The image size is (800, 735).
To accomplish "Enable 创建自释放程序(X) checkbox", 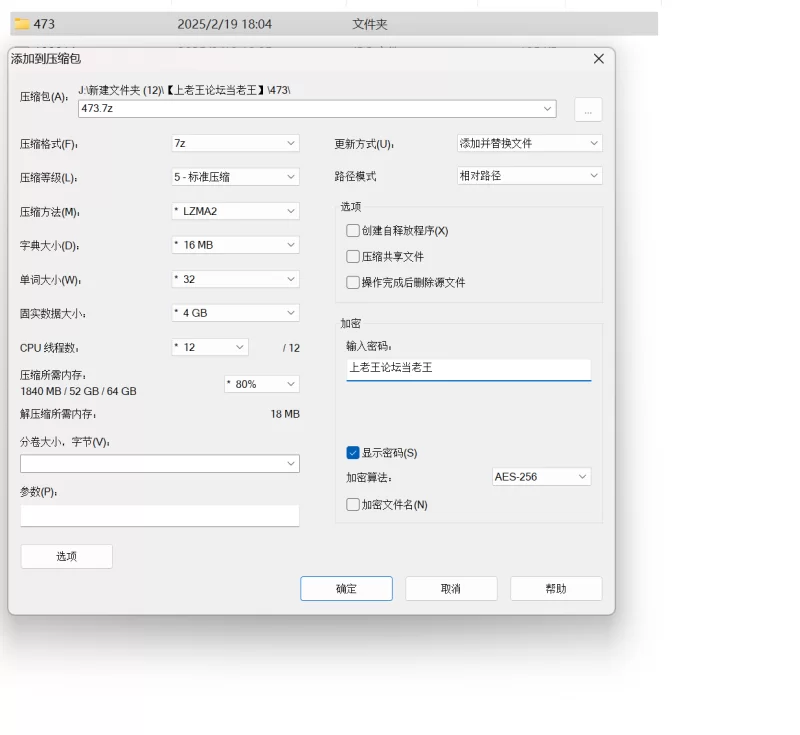I will coord(353,231).
